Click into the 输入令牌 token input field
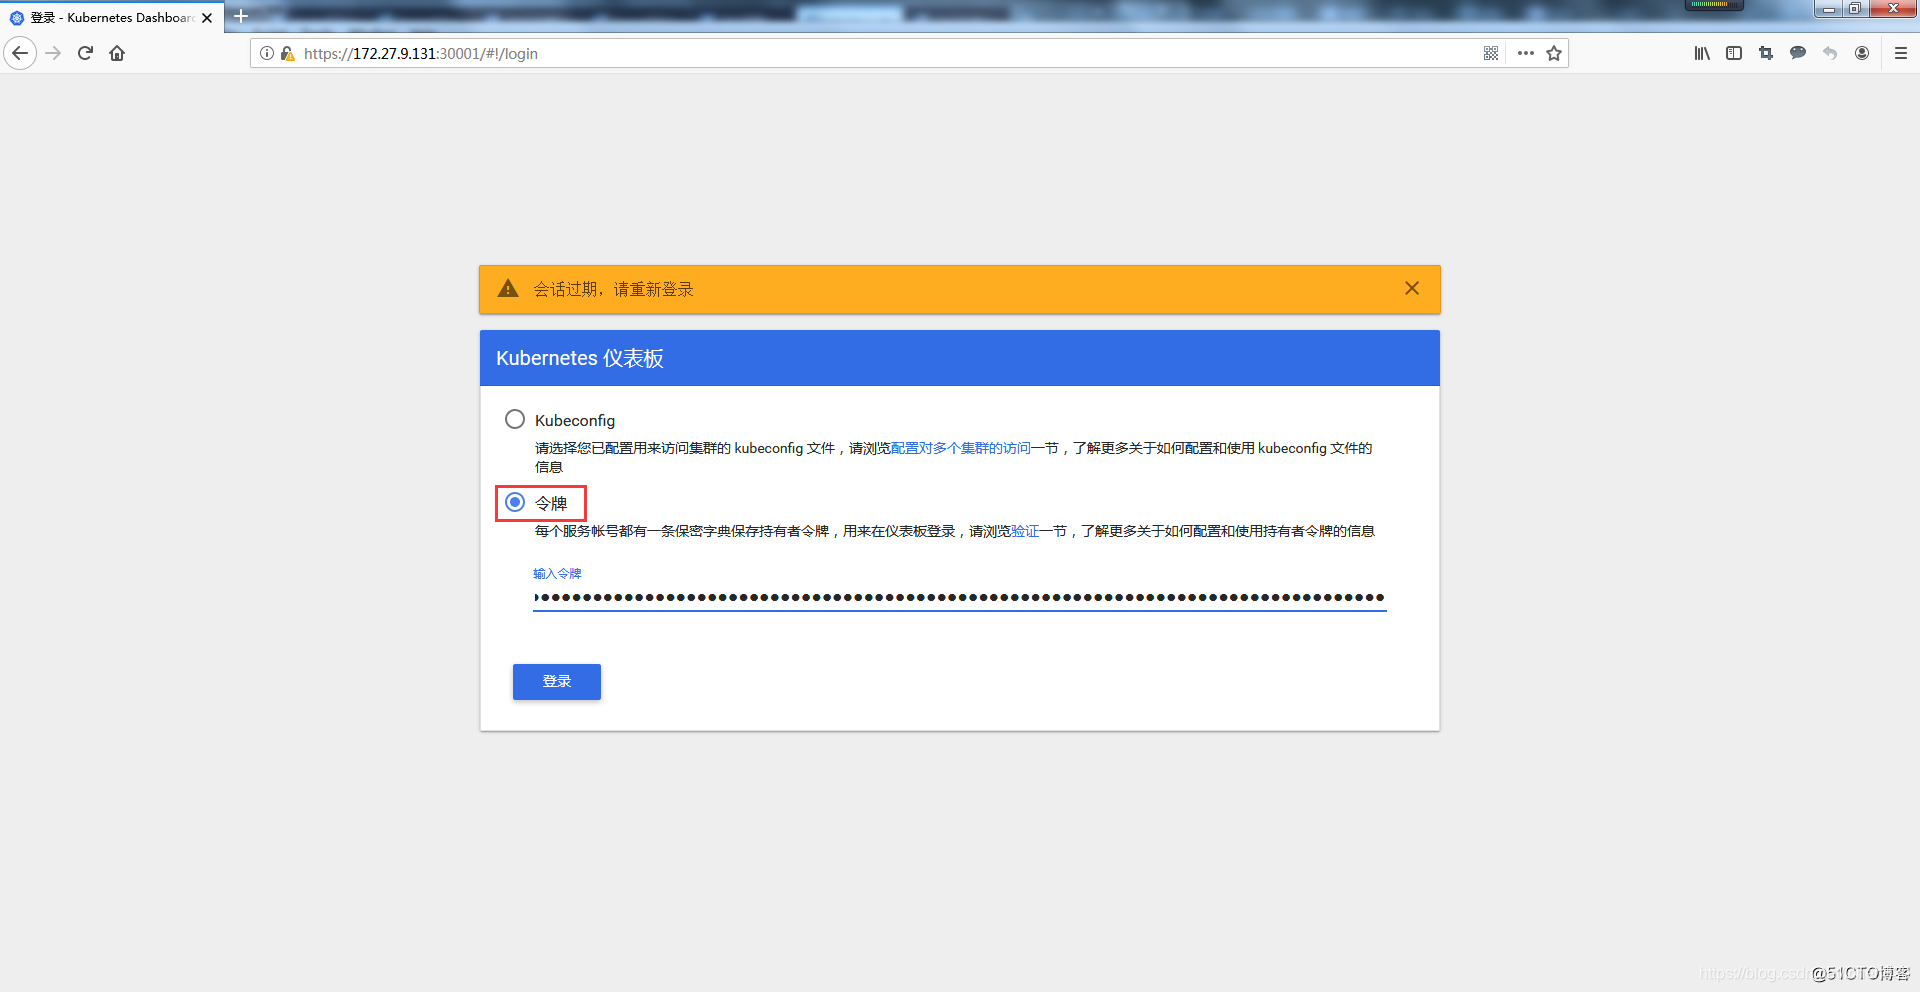Image resolution: width=1920 pixels, height=992 pixels. [x=960, y=597]
